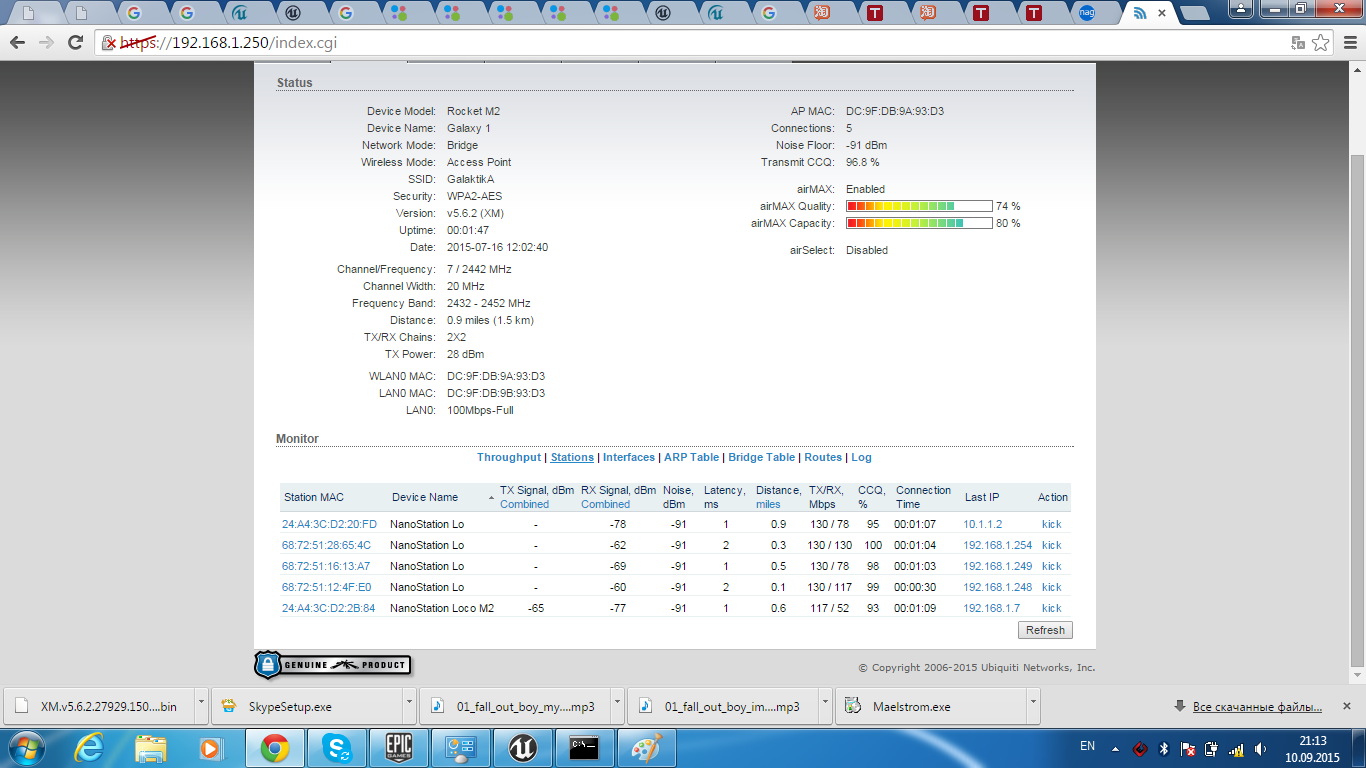Click the browser Back arrow

pyautogui.click(x=17, y=43)
